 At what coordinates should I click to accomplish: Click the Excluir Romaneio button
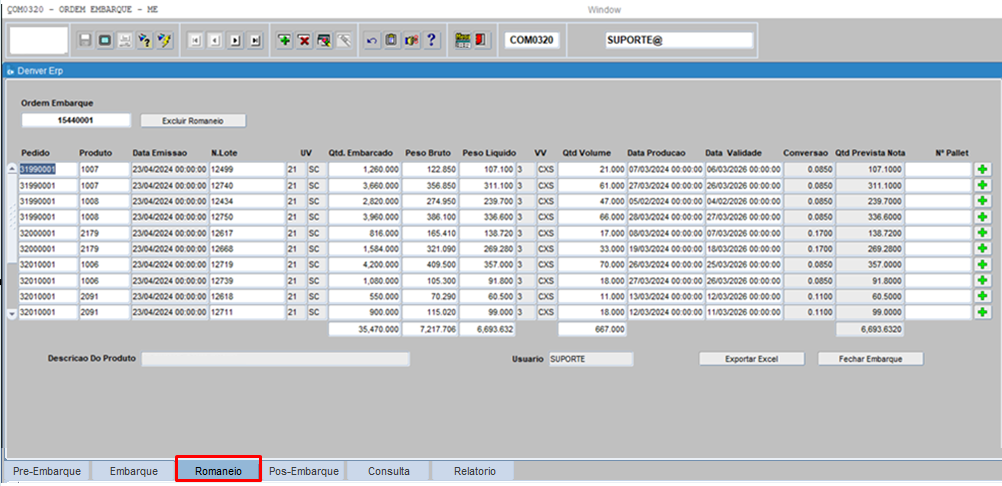tap(193, 121)
